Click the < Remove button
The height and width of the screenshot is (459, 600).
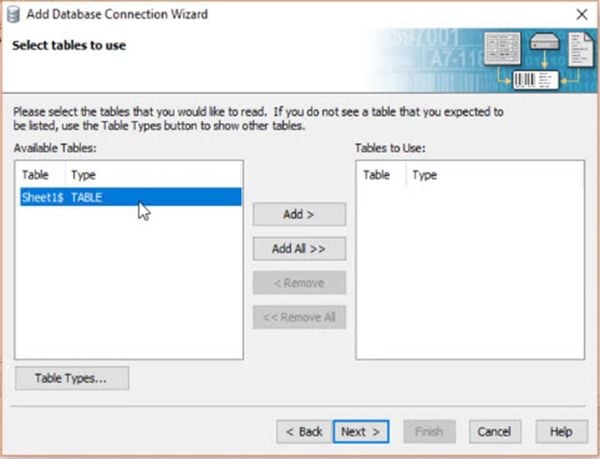pos(299,283)
